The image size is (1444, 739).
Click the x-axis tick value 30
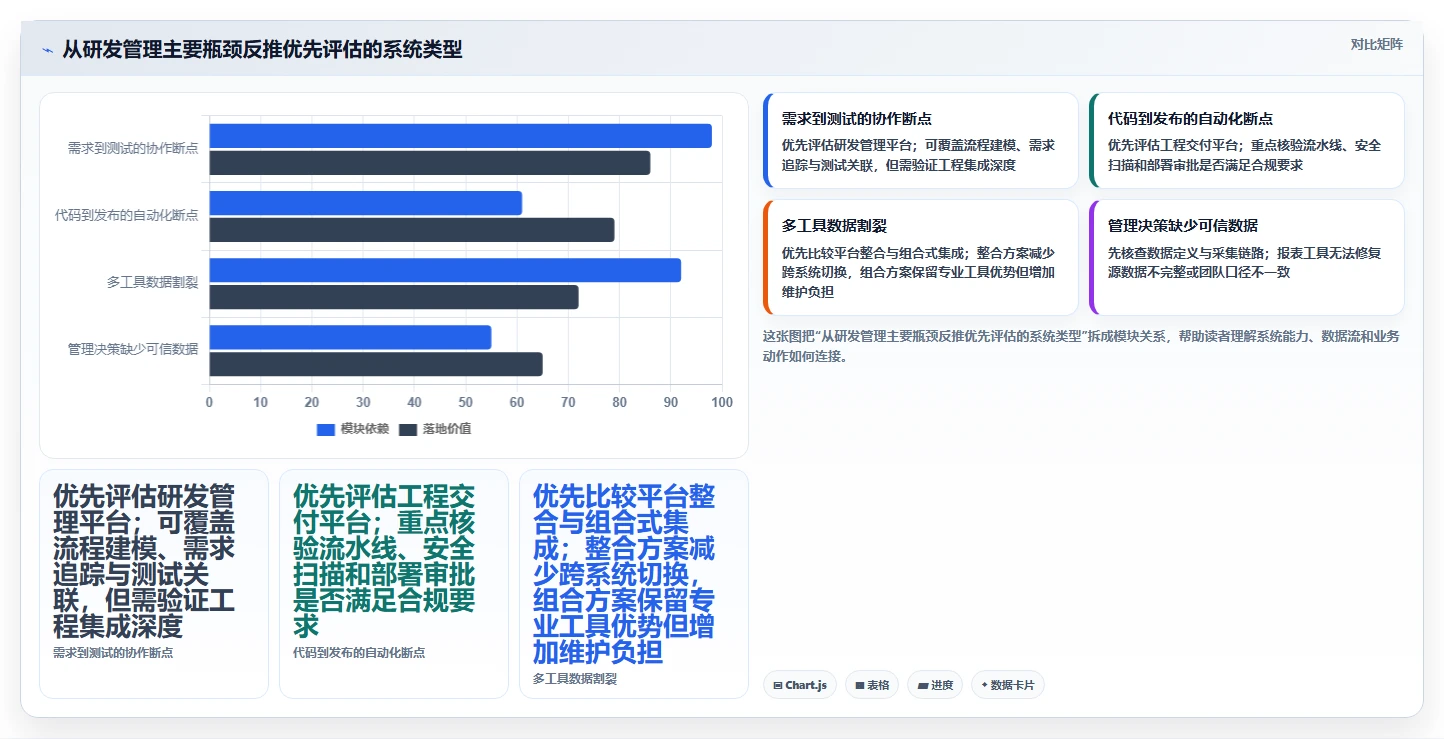(363, 402)
